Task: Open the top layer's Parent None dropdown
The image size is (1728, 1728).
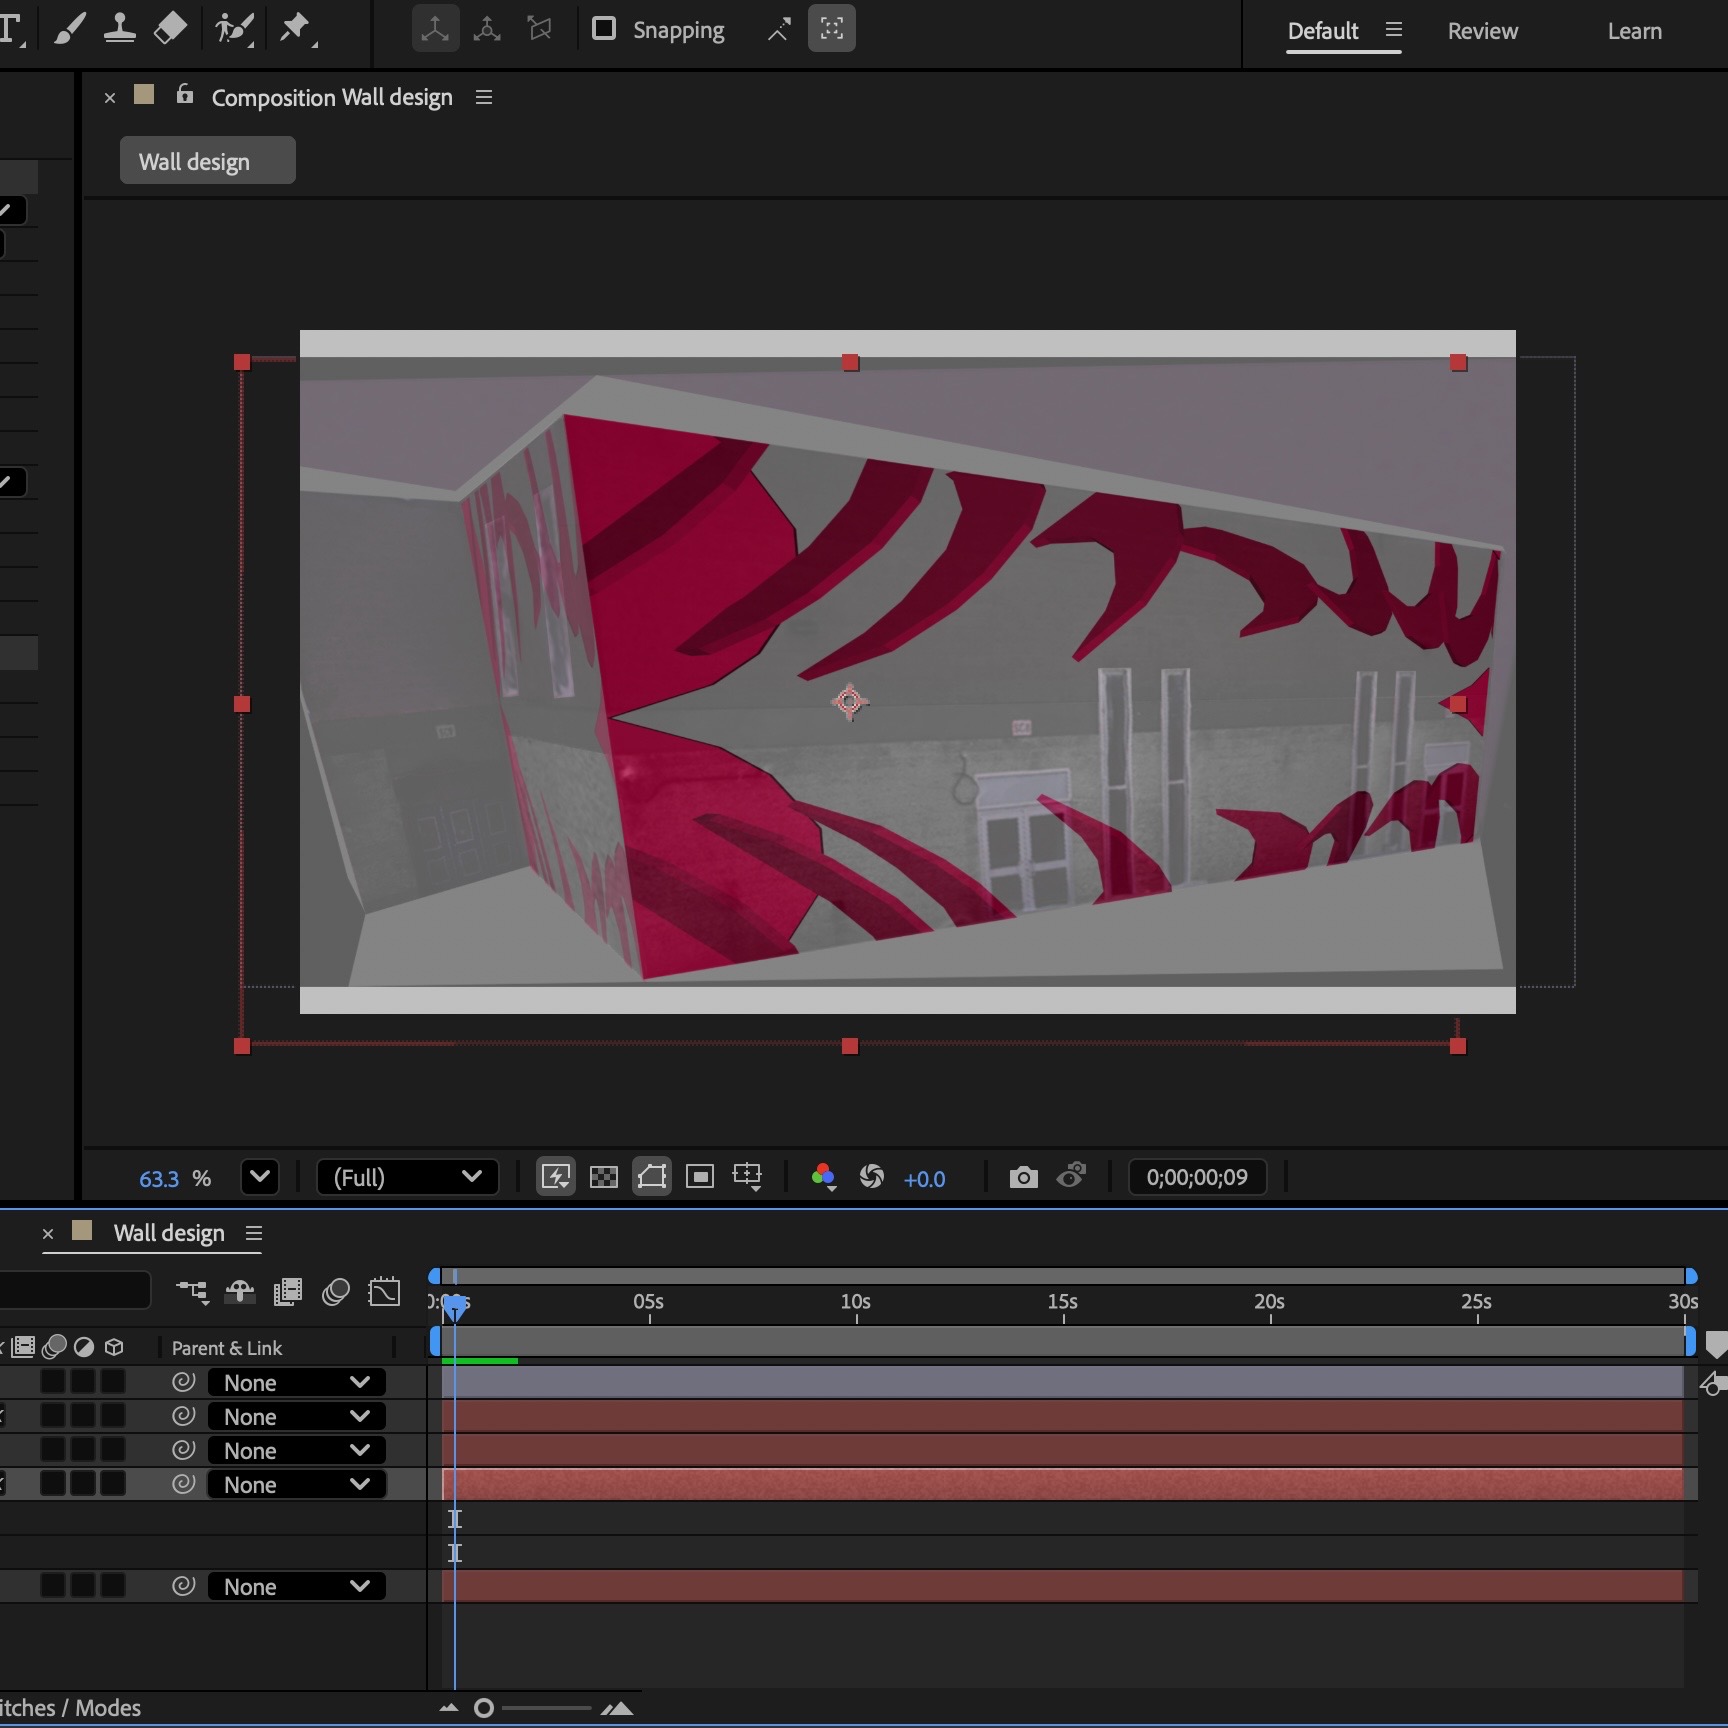Action: click(x=295, y=1382)
